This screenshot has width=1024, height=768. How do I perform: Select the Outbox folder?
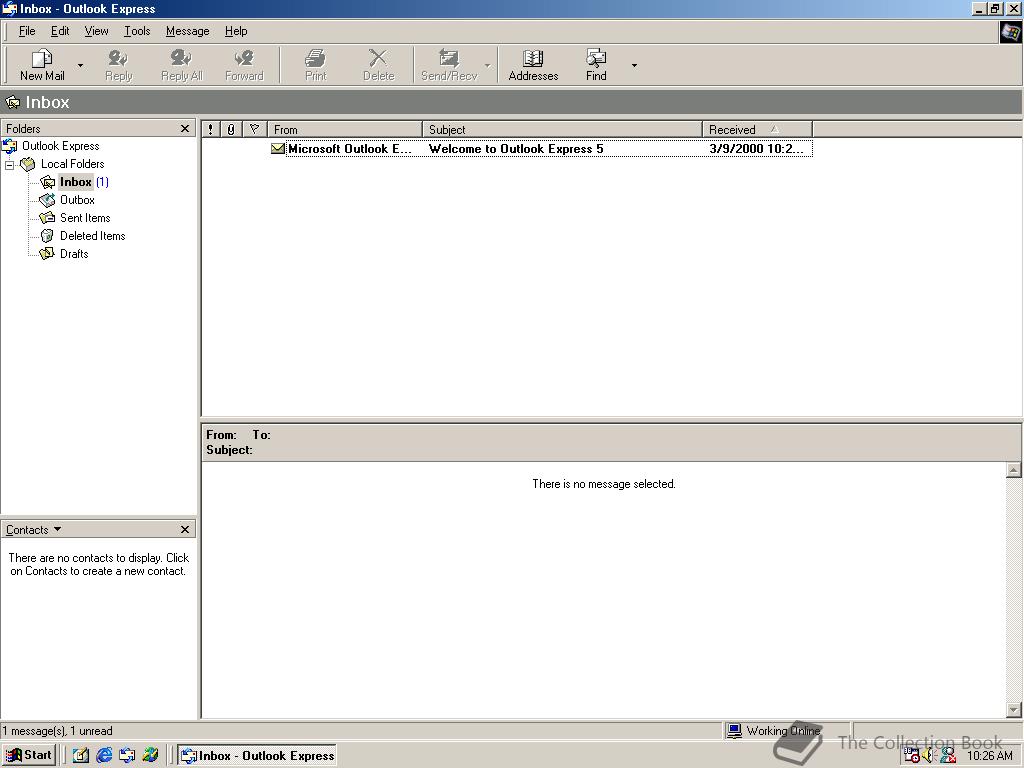[x=77, y=200]
